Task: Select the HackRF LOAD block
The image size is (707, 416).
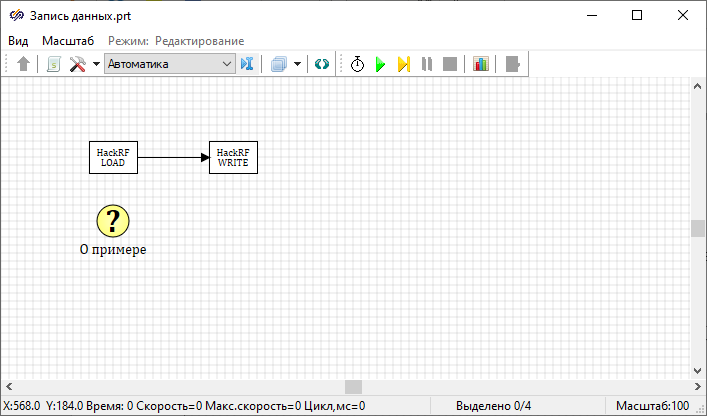Action: (113, 157)
